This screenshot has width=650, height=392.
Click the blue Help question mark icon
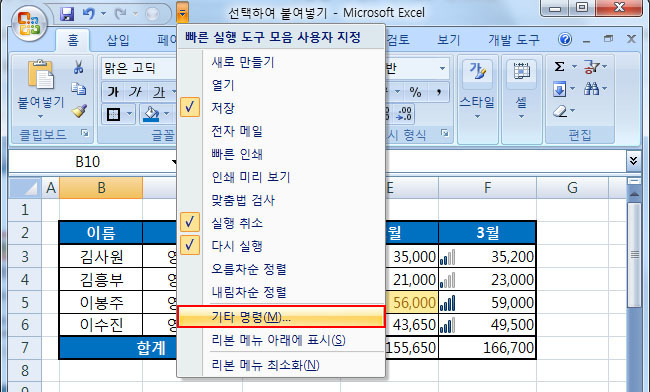tap(565, 39)
